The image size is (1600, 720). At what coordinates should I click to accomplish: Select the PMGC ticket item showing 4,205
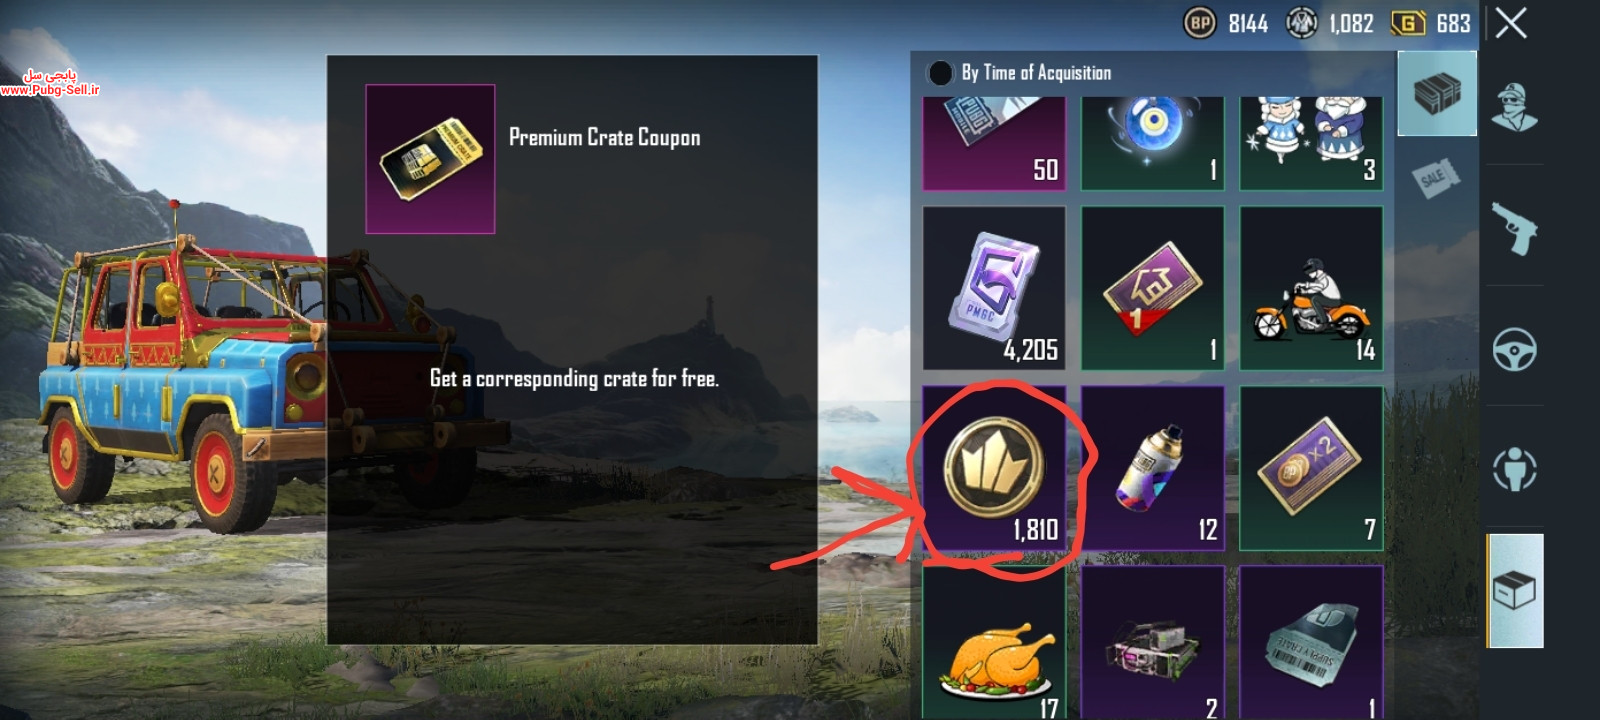[994, 288]
